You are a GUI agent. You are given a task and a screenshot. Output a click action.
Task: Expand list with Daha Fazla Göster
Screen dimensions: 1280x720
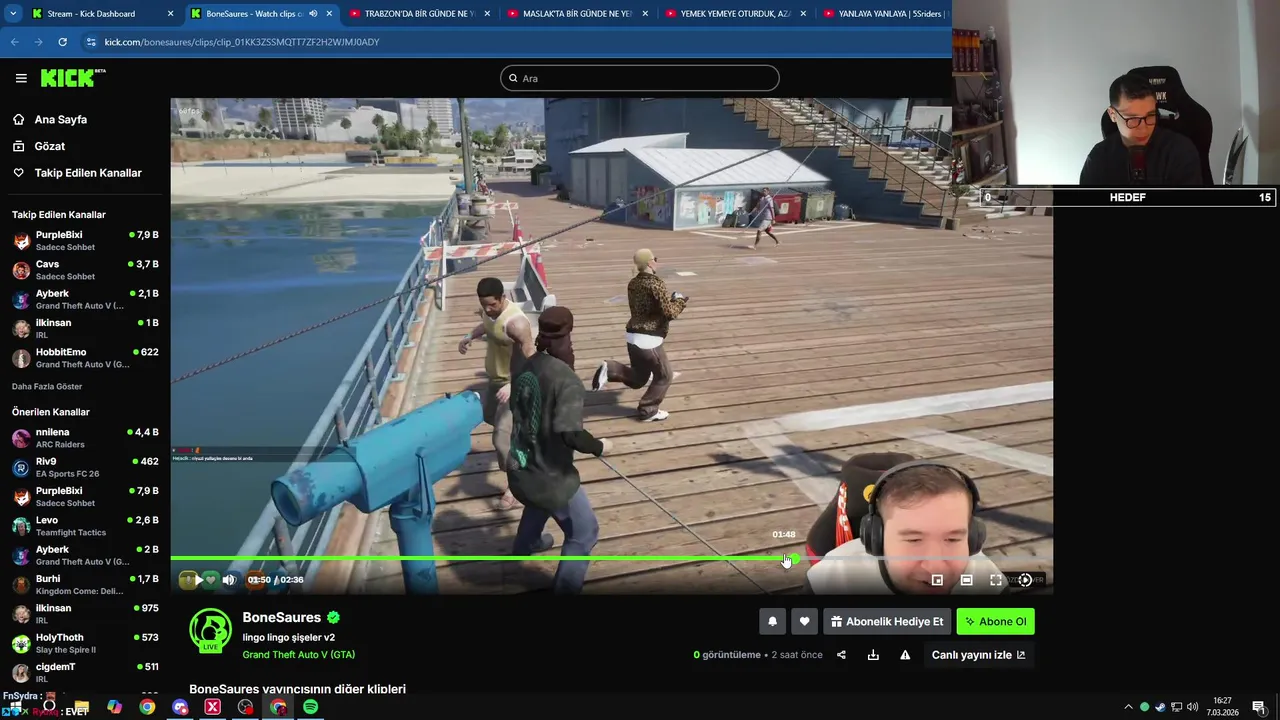click(47, 387)
